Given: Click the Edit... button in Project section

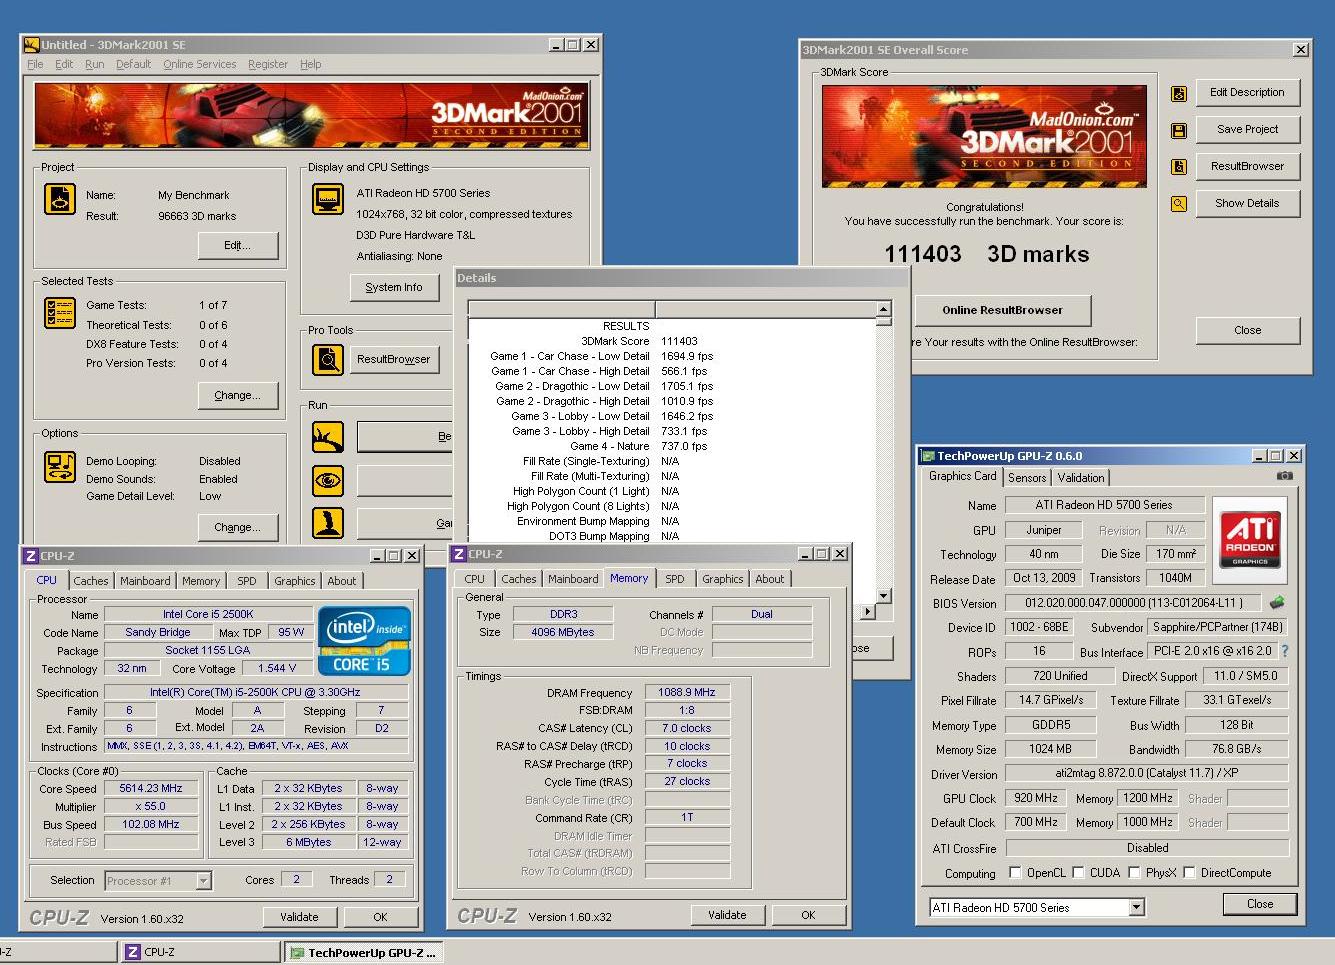Looking at the screenshot, I should 237,245.
